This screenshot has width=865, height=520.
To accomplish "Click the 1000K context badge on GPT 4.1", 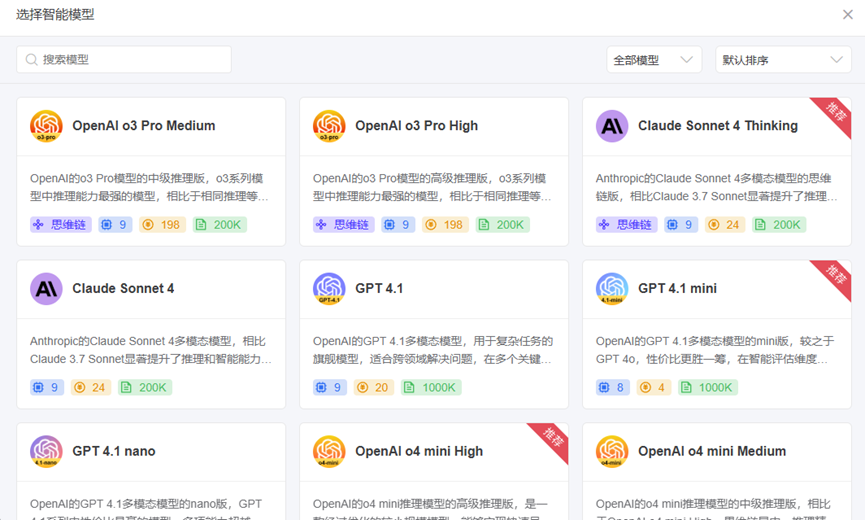I will 431,387.
